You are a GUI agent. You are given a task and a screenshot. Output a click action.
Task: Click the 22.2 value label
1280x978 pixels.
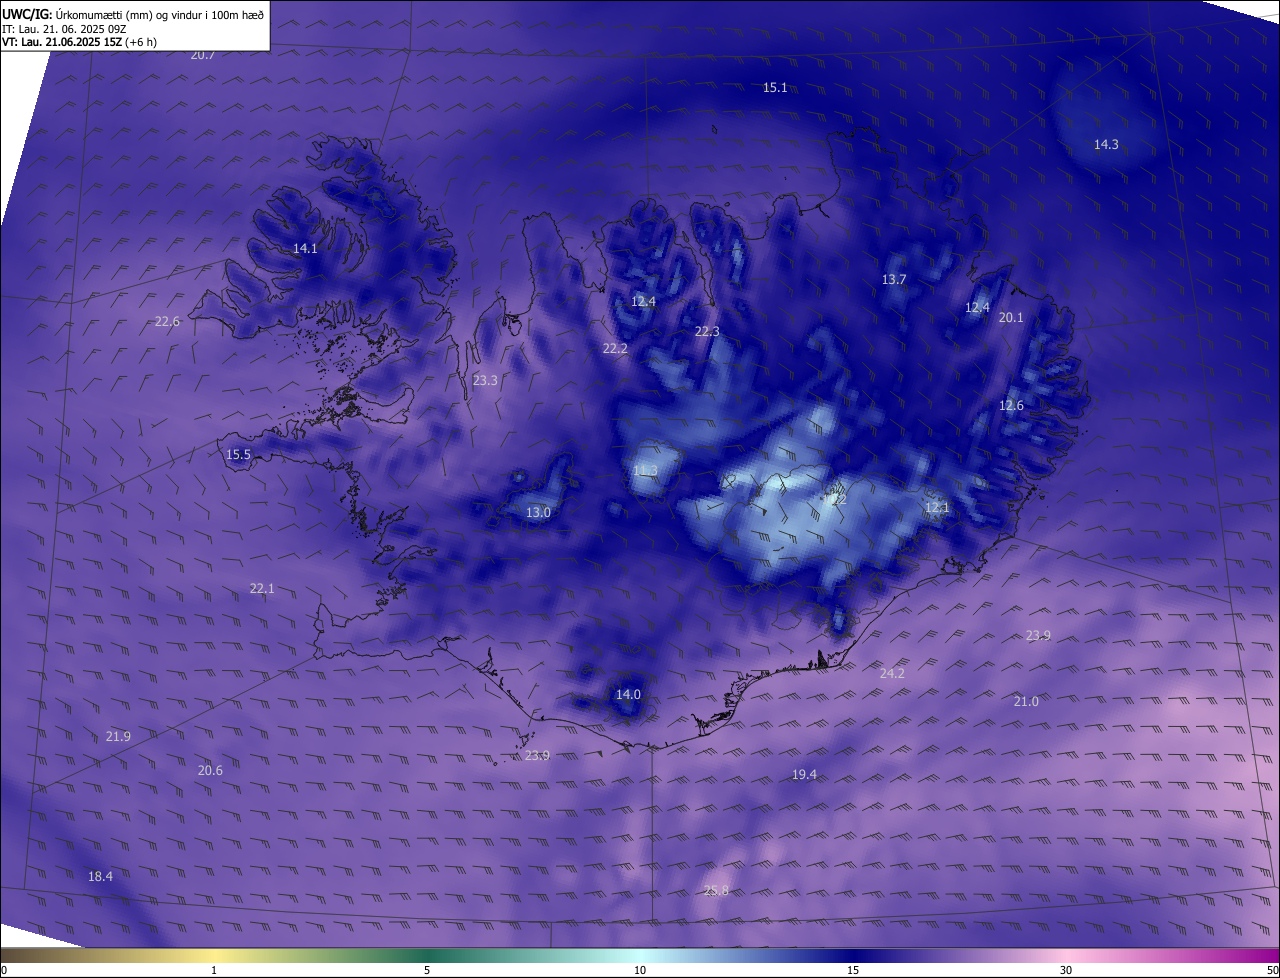(615, 349)
